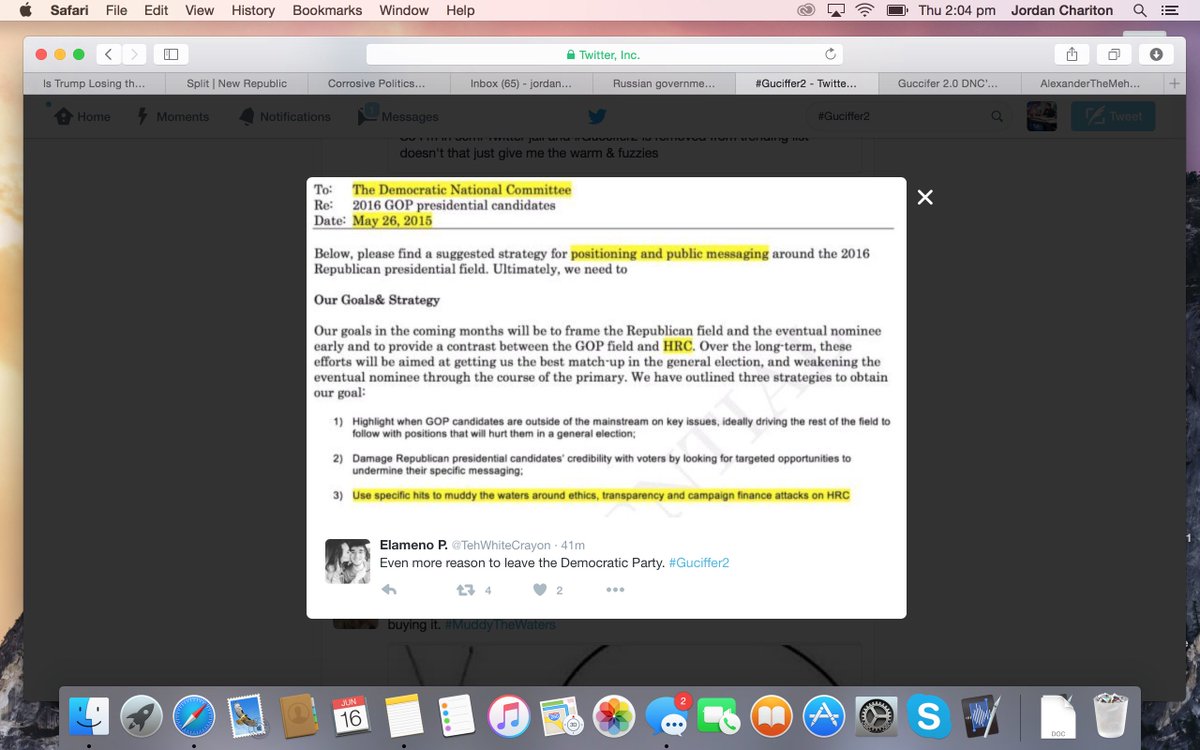
Task: Focus the Twitter, Inc. address bar
Action: pos(603,54)
